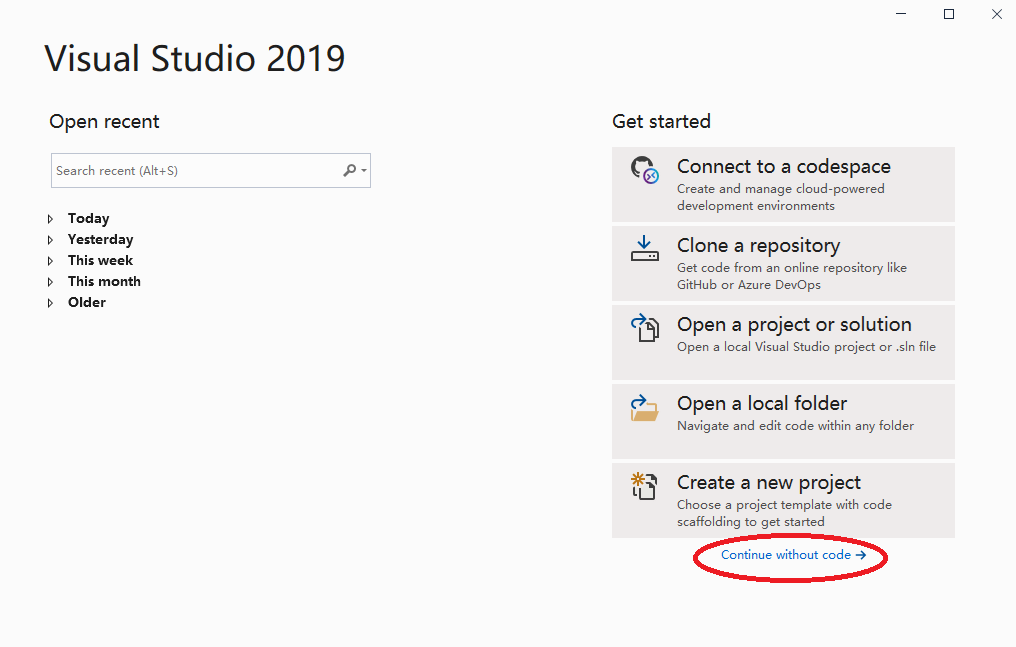The width and height of the screenshot is (1016, 647).
Task: Expand the Today group
Action: [x=51, y=219]
